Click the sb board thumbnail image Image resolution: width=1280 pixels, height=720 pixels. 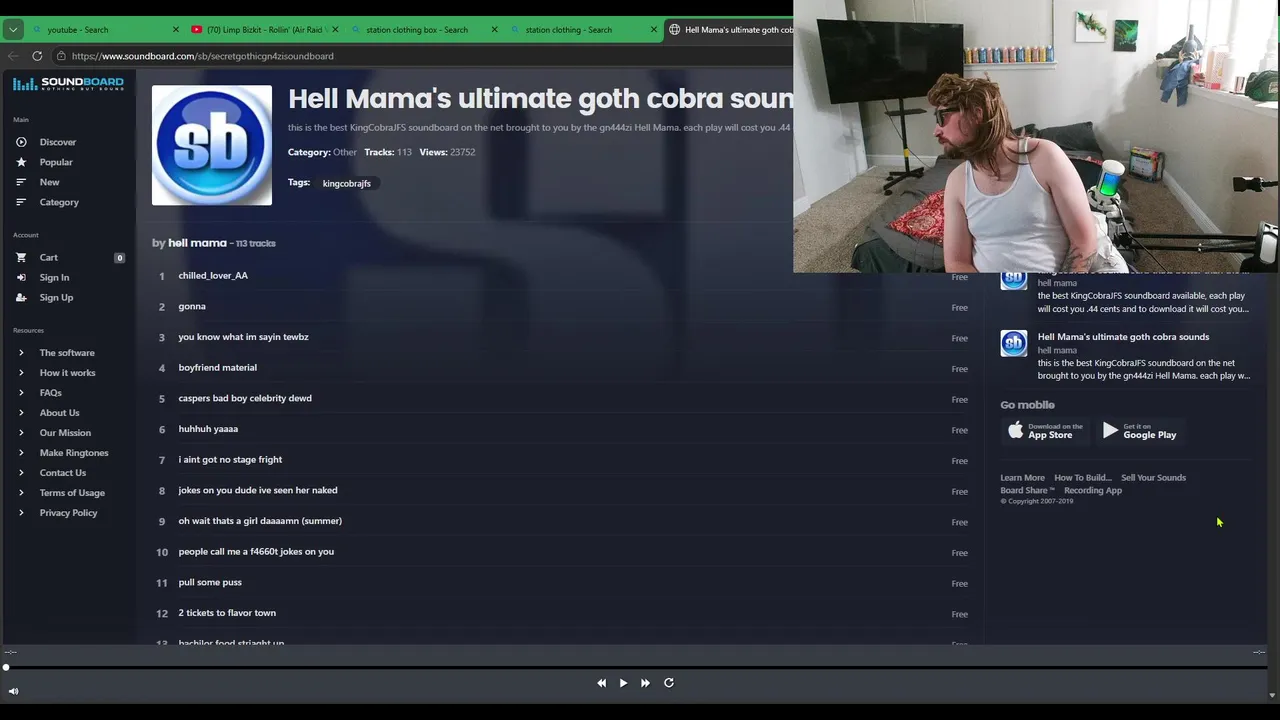click(212, 145)
